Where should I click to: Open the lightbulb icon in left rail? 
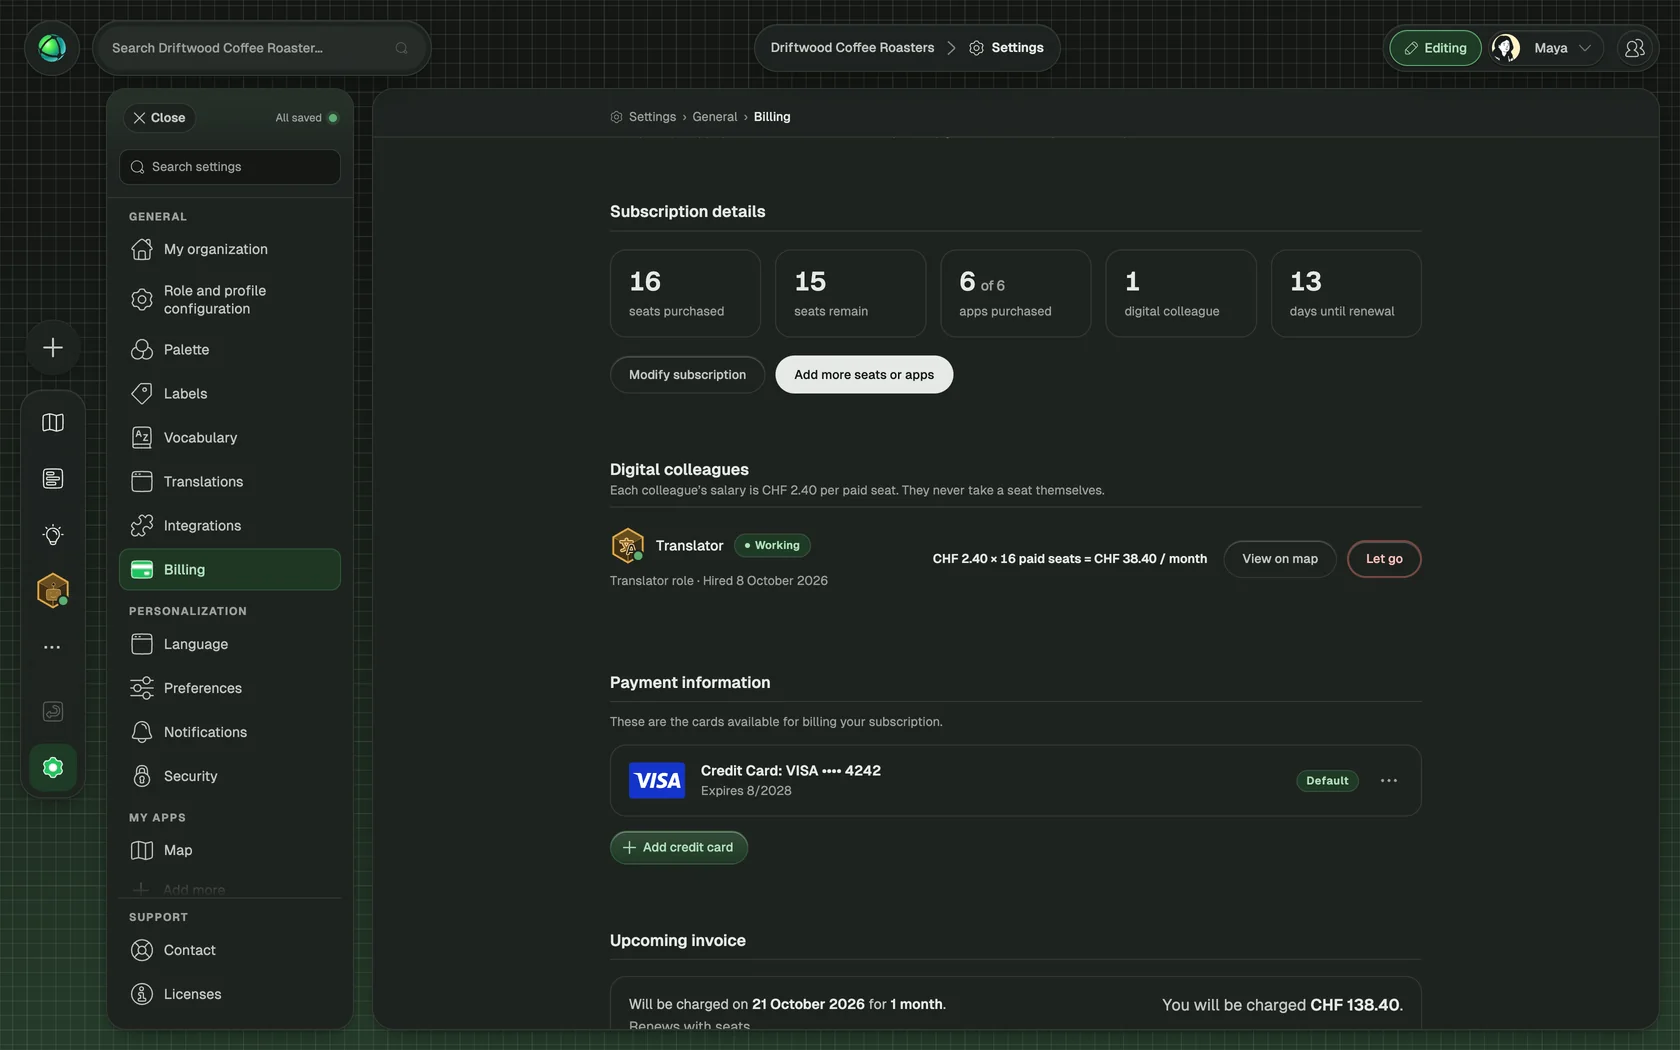[x=53, y=535]
